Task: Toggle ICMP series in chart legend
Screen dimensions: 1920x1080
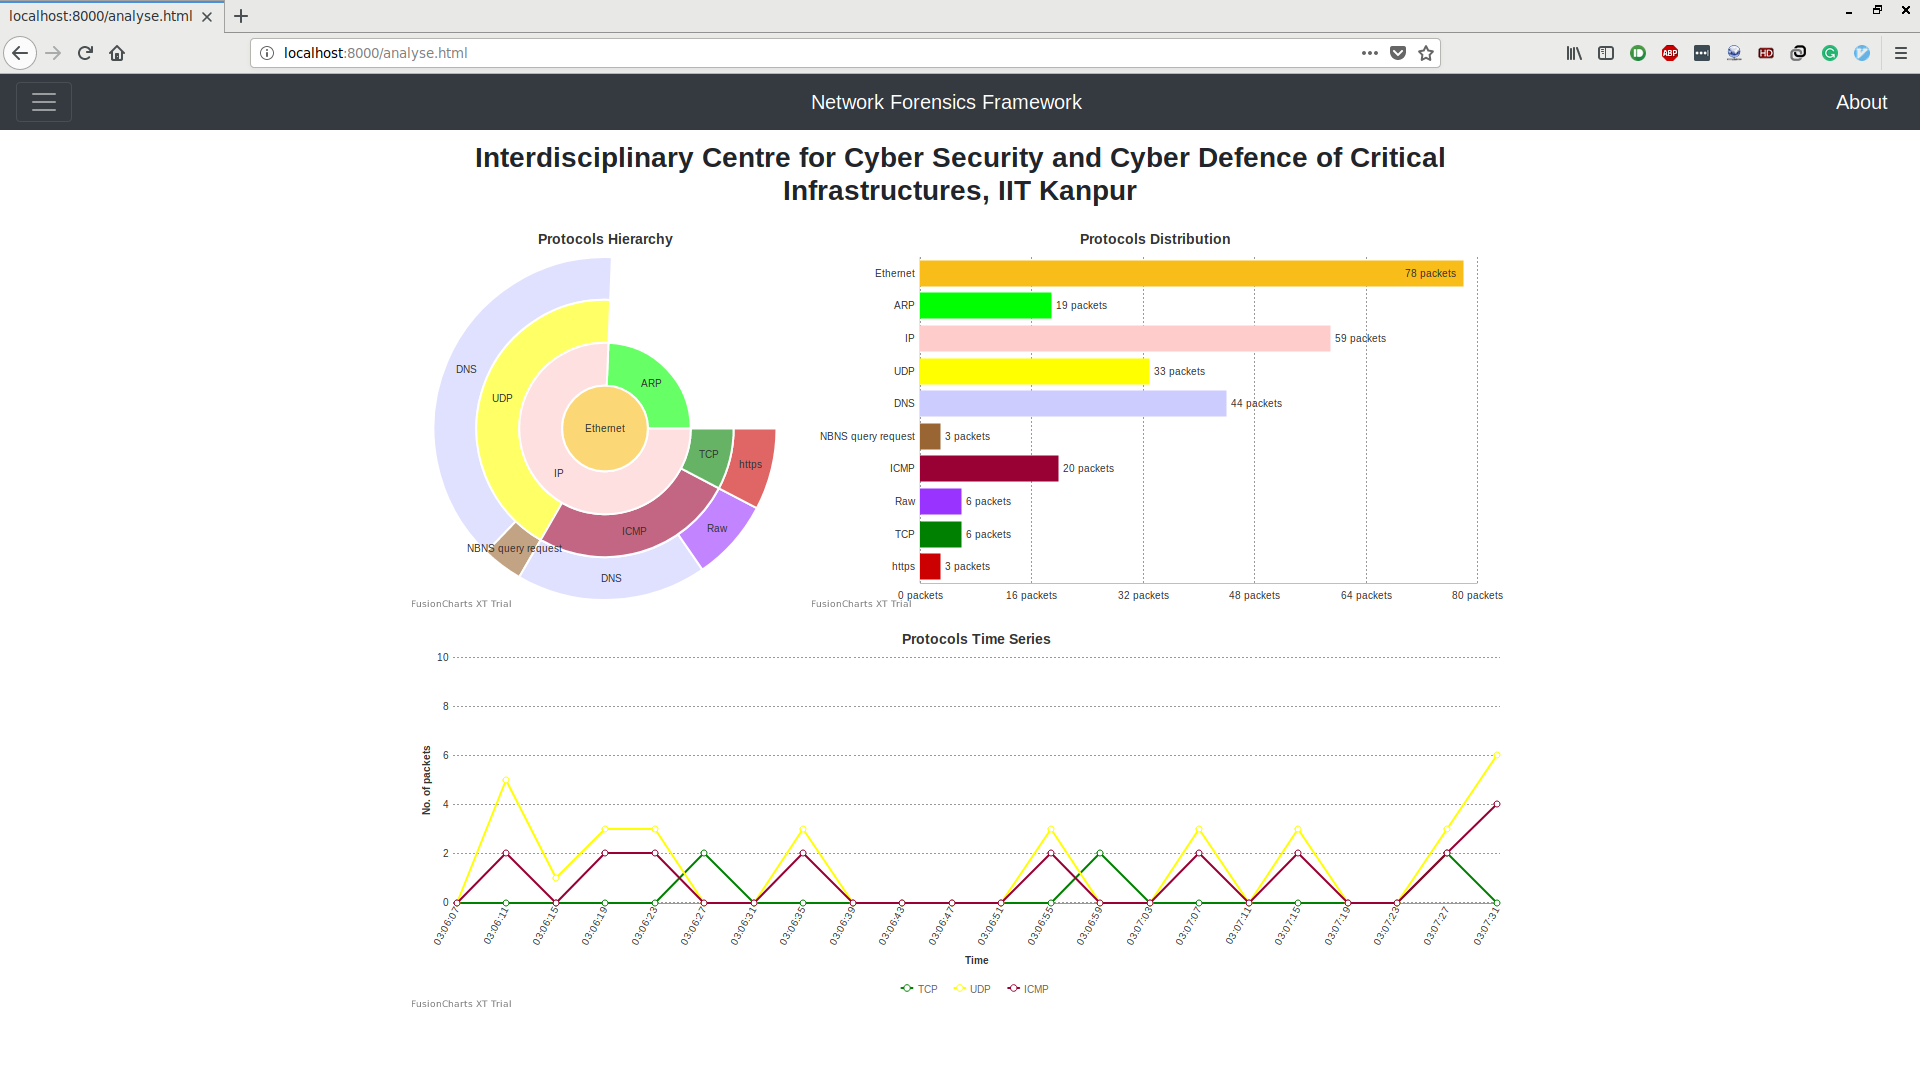Action: tap(1029, 989)
